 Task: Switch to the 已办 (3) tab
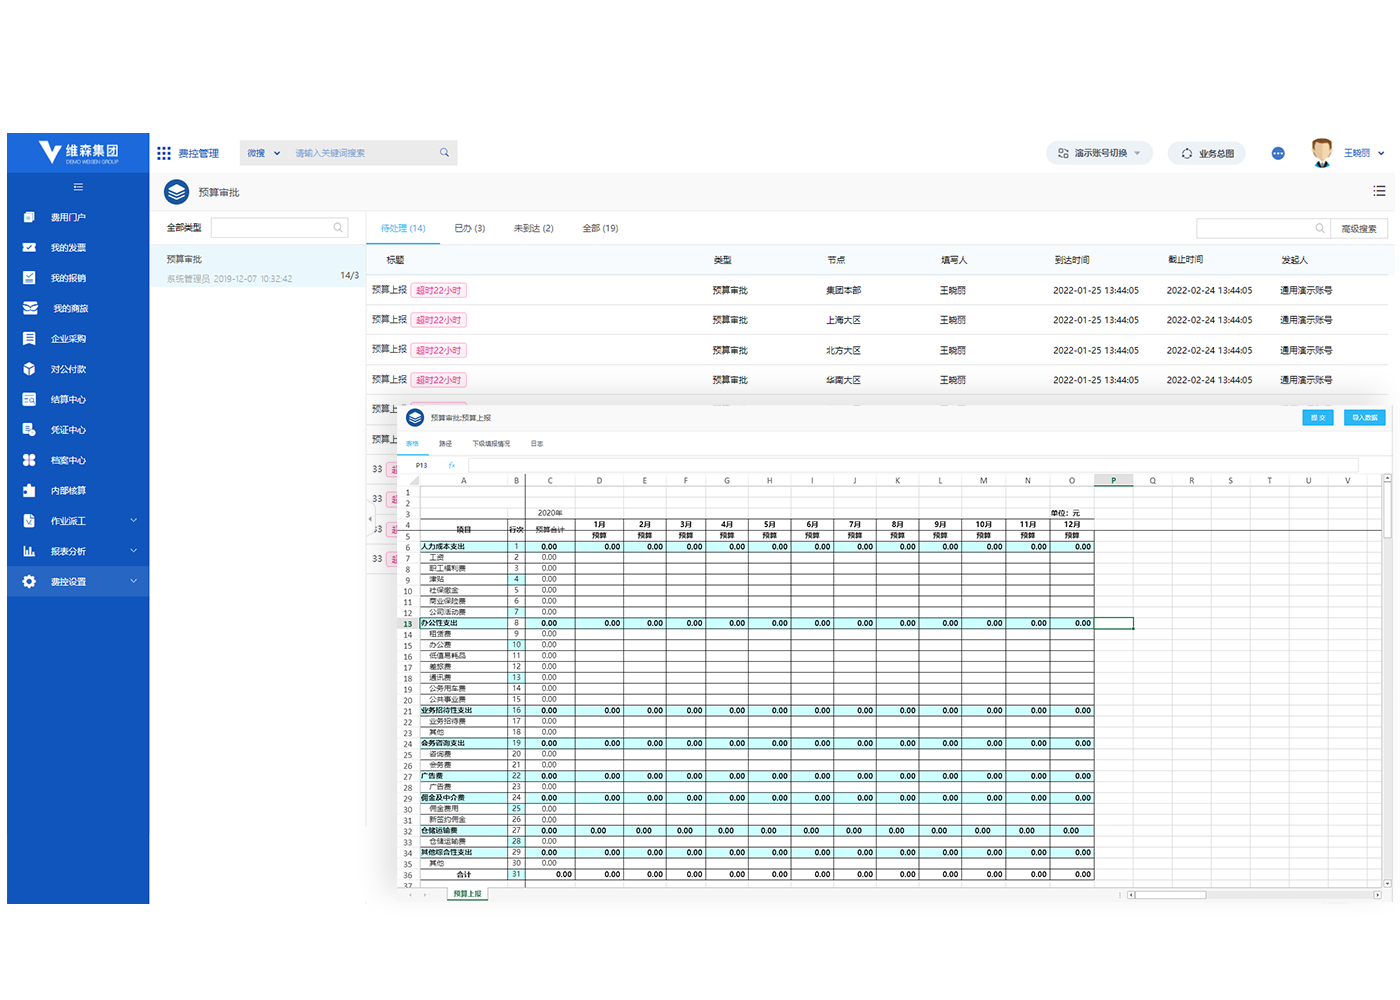pyautogui.click(x=469, y=228)
